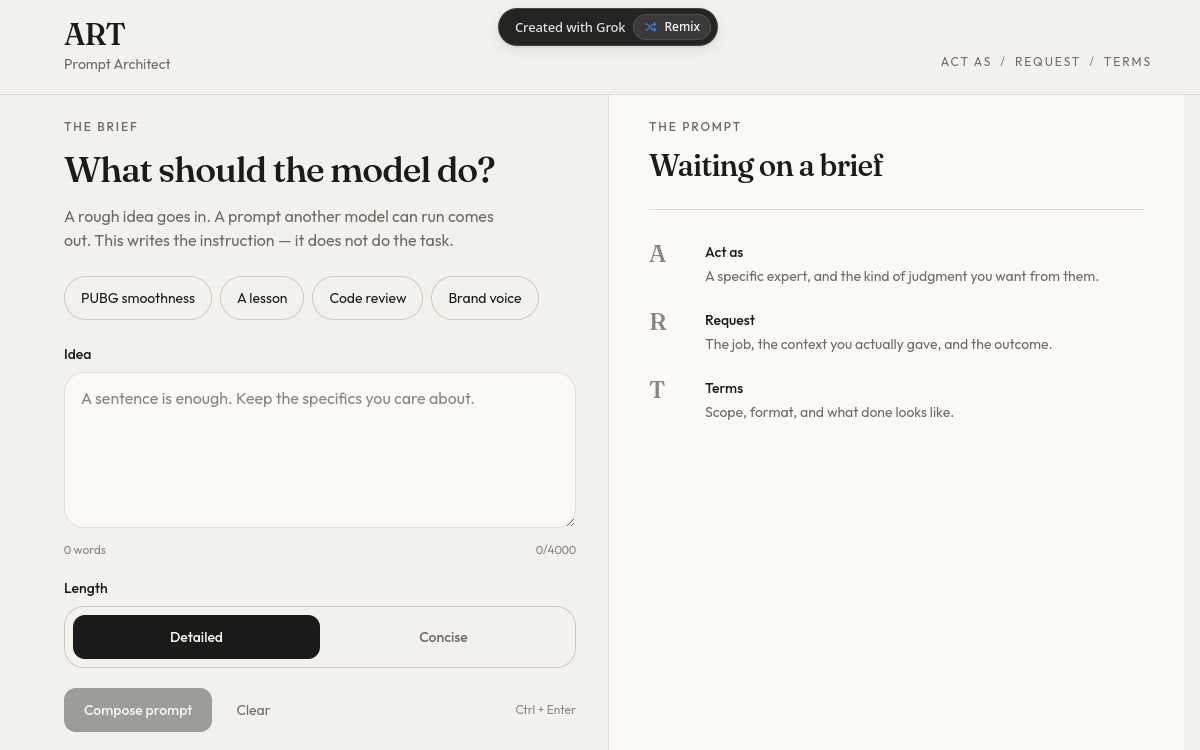Click the 0/4000 character counter
Screen dimensions: 1200x750
click(556, 550)
